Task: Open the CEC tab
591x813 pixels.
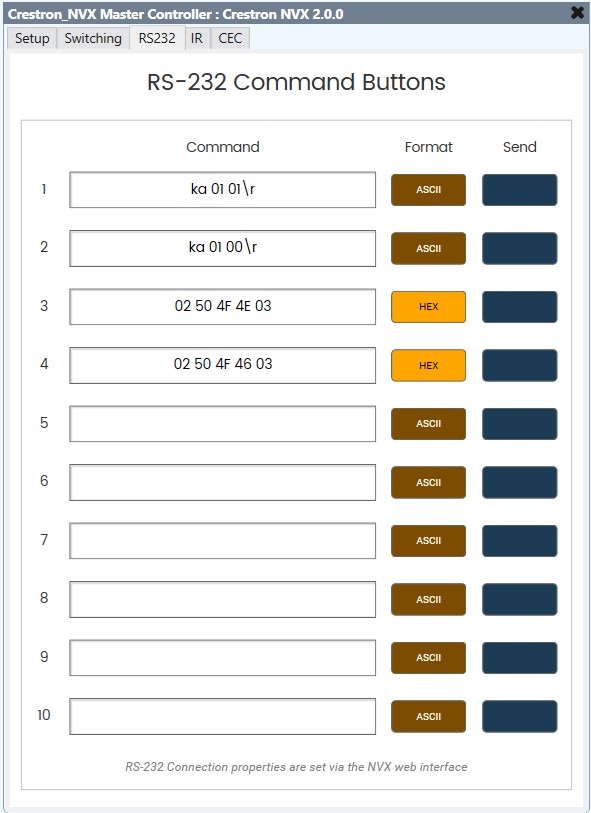Action: 230,38
